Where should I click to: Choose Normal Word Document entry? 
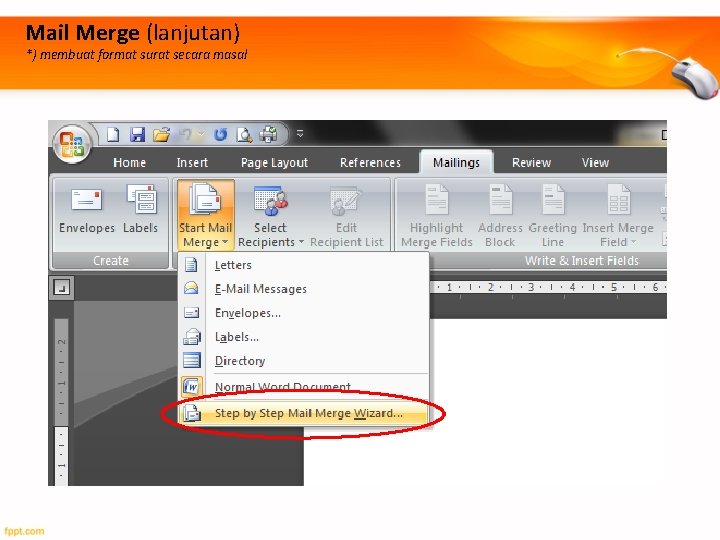point(303,387)
